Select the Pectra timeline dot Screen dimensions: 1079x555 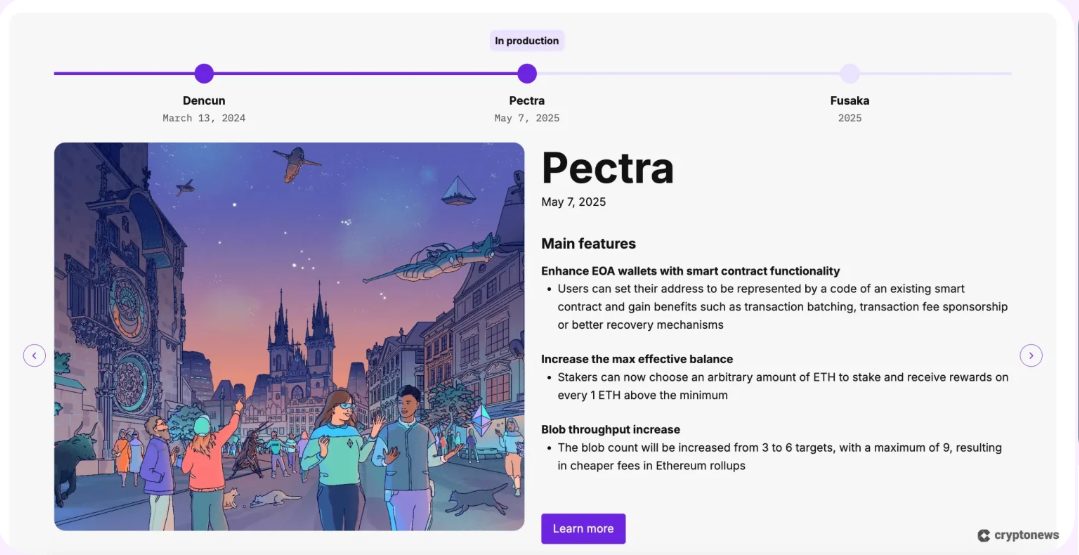527,73
